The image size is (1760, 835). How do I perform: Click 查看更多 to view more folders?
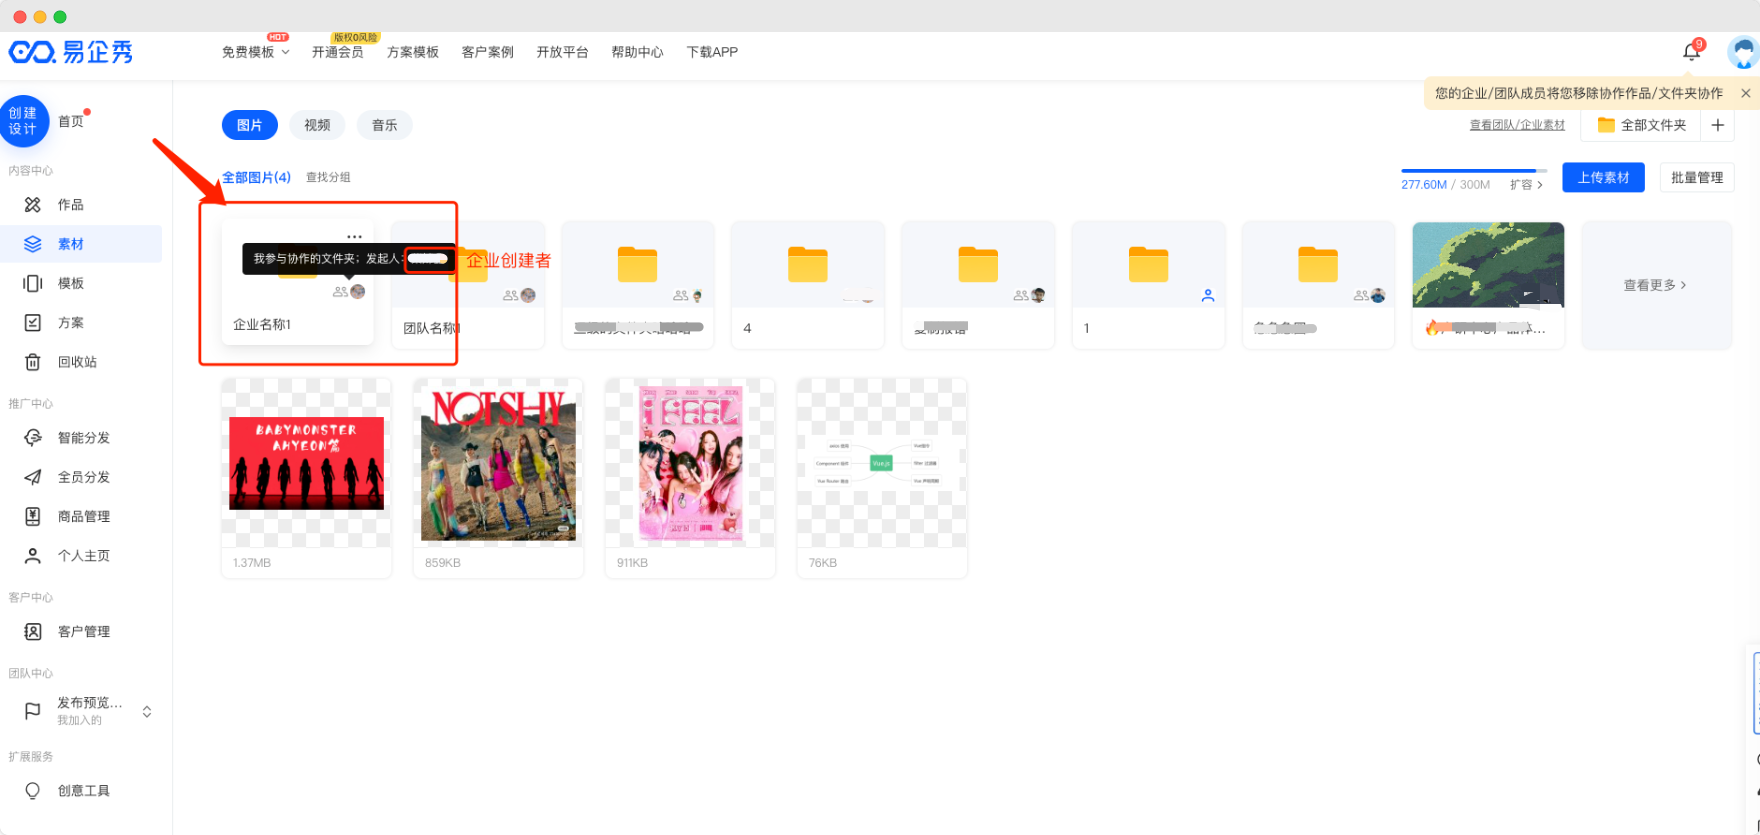[1655, 285]
